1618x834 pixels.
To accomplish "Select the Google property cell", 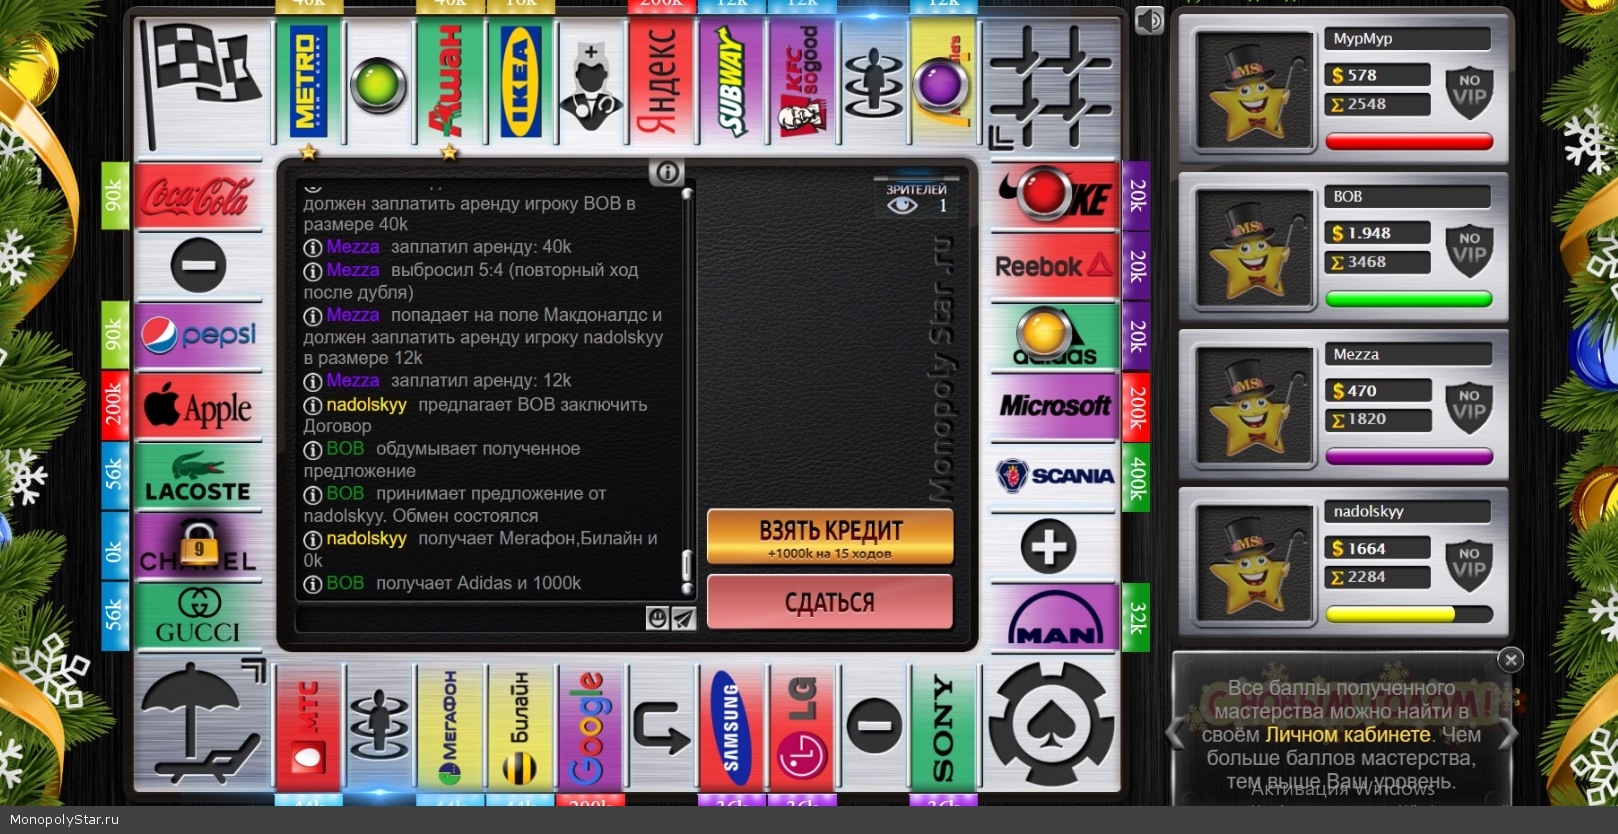I will (x=591, y=727).
